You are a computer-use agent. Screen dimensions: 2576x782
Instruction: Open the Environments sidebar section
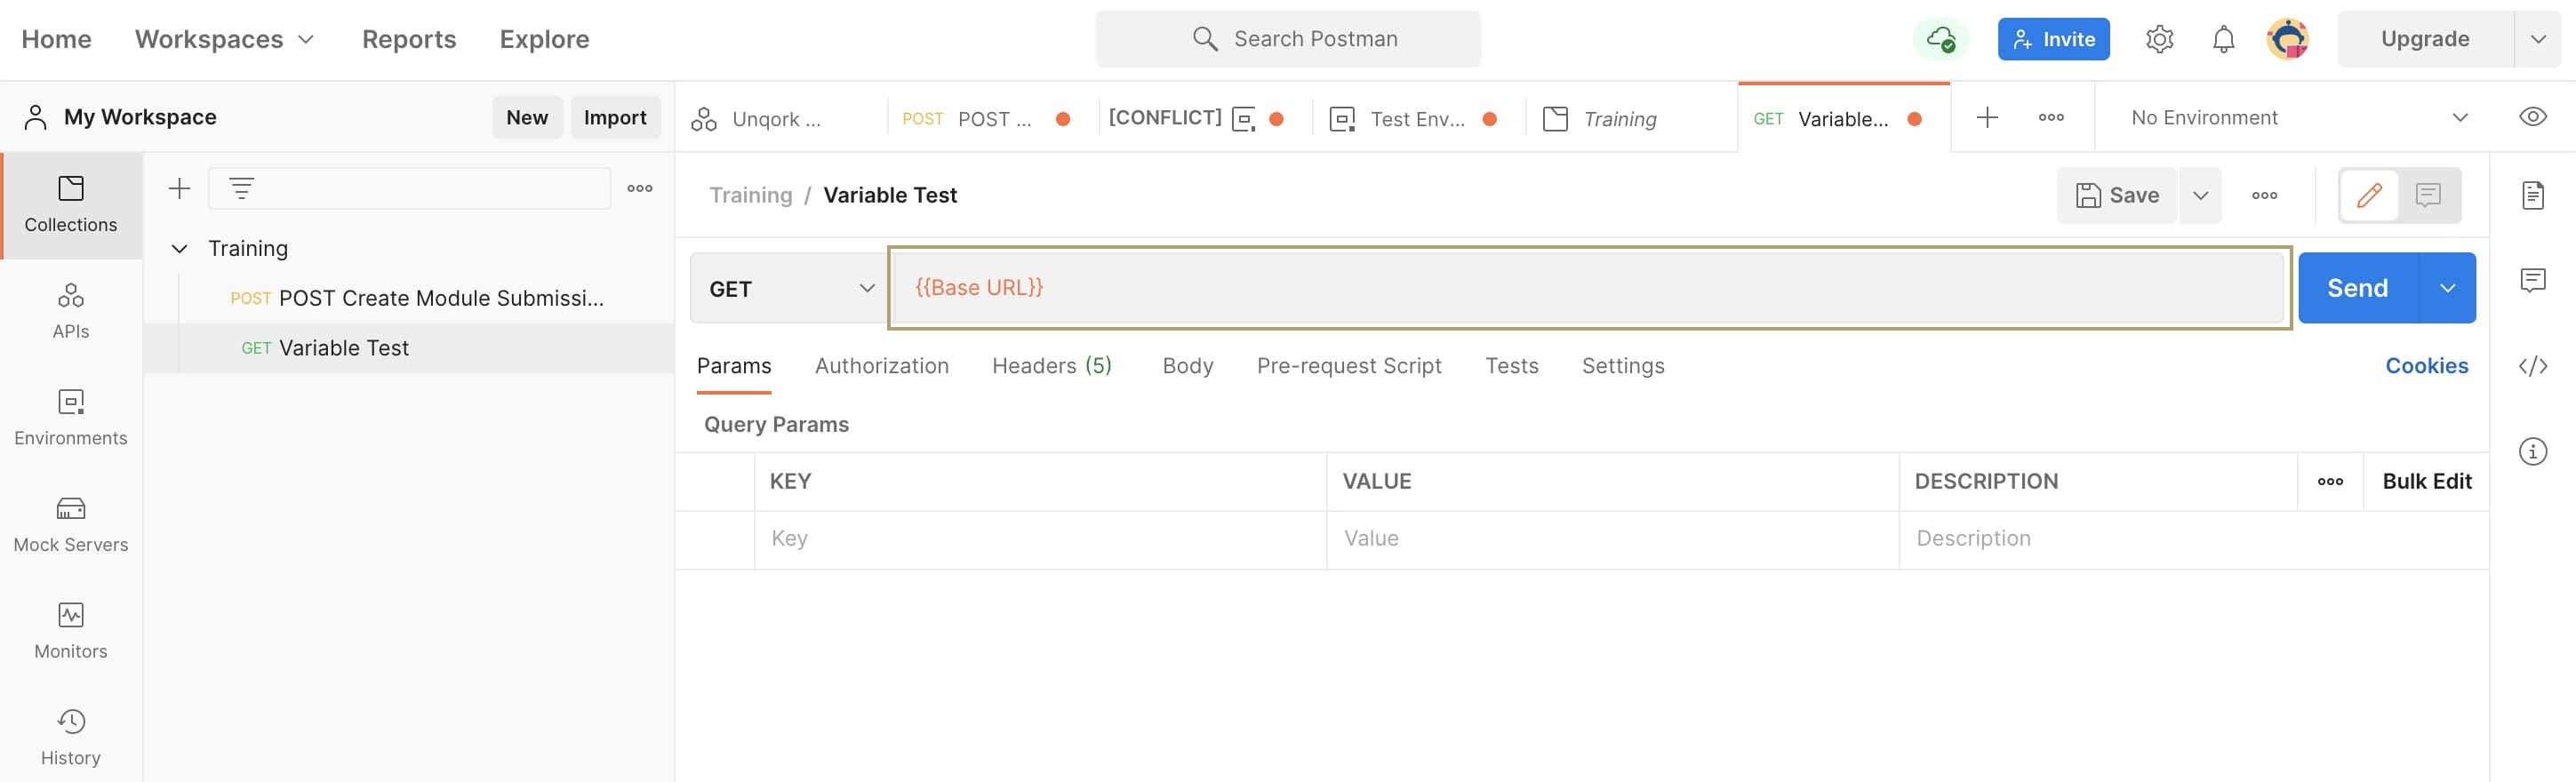click(x=71, y=418)
